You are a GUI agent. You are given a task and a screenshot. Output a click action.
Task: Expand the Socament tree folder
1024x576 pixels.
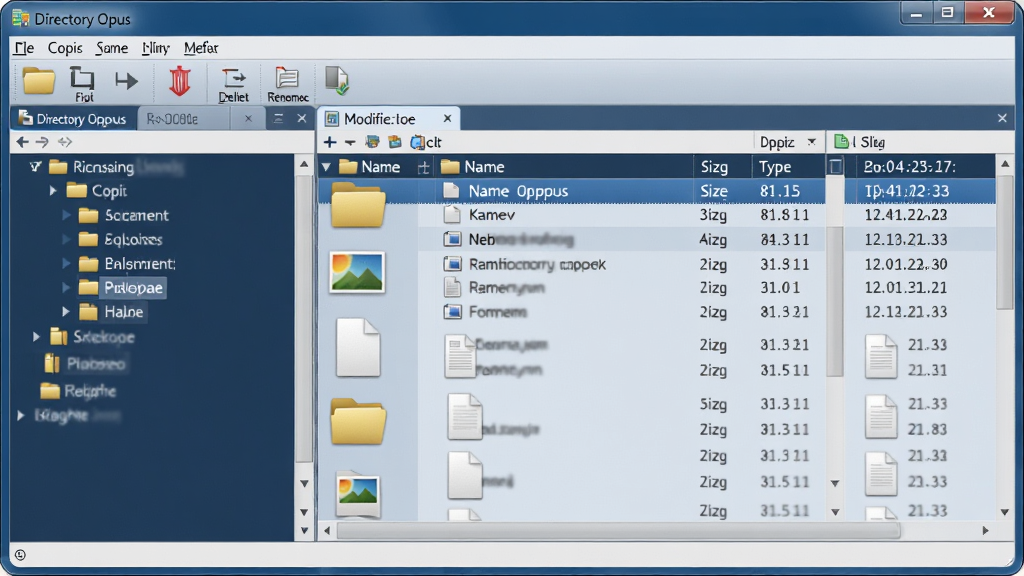[66, 215]
